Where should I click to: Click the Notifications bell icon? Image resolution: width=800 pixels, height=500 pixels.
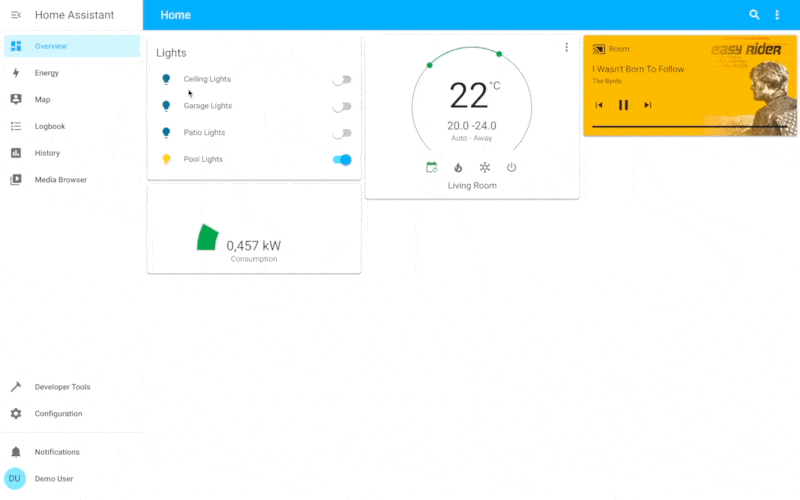point(16,452)
